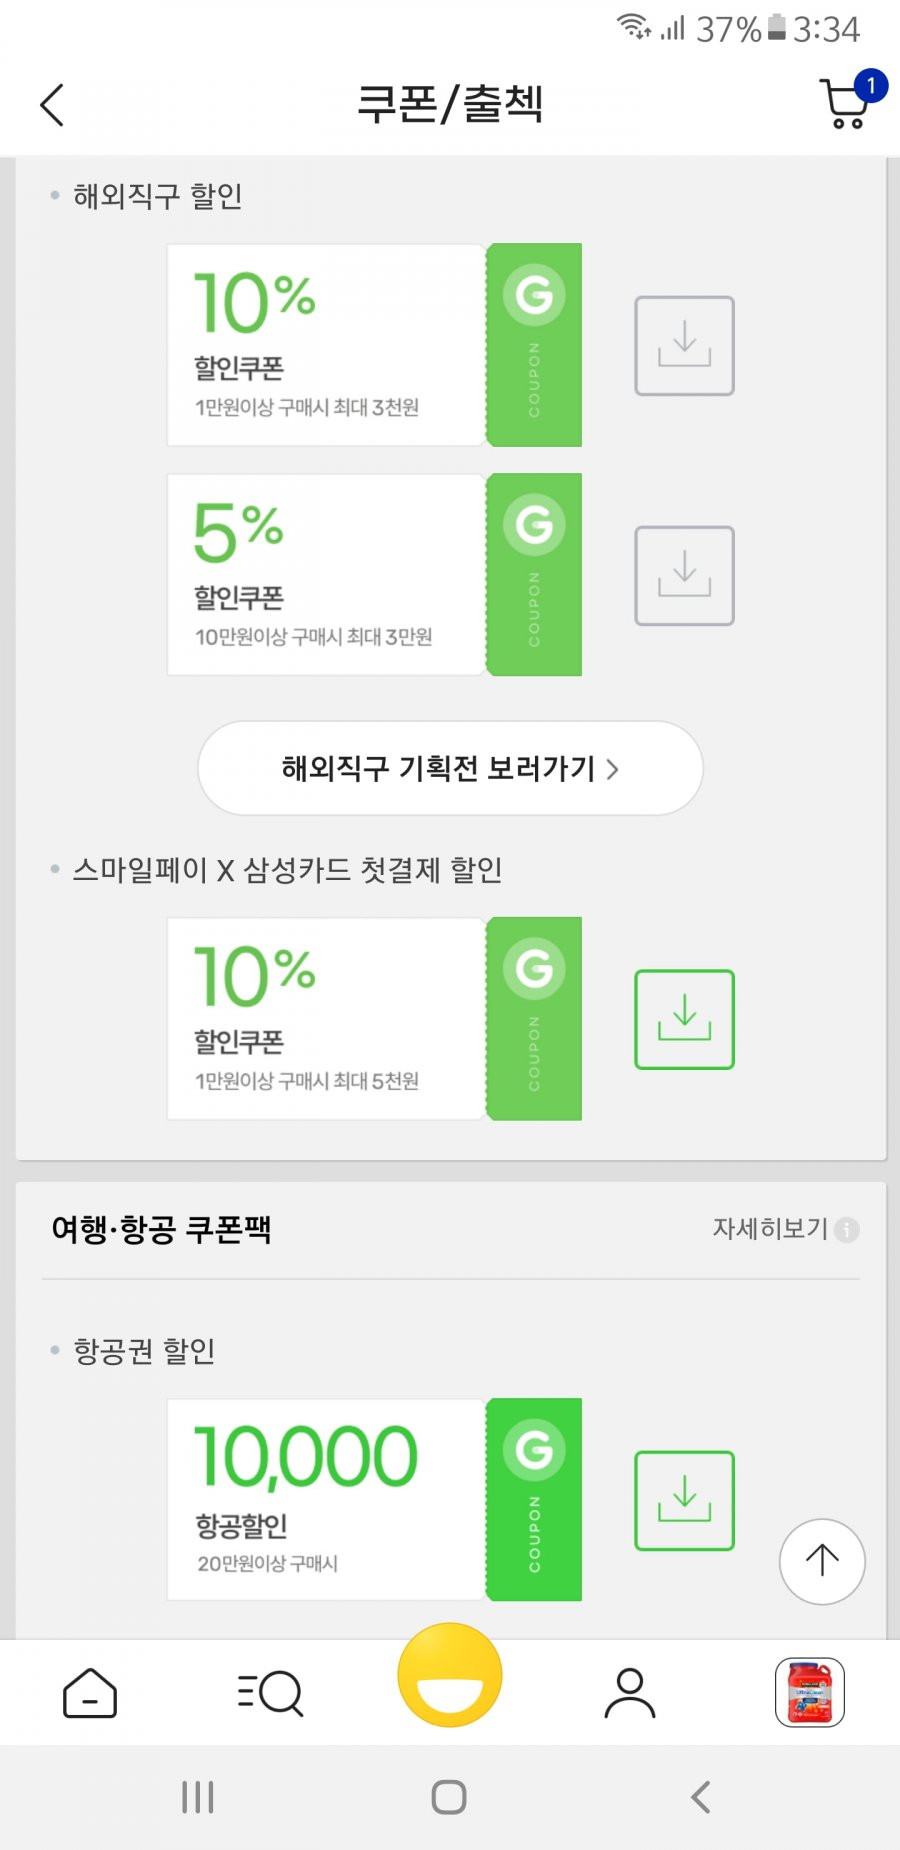Viewport: 900px width, 1850px height.
Task: Tap the info icon beside 자세히보기
Action: [847, 1229]
